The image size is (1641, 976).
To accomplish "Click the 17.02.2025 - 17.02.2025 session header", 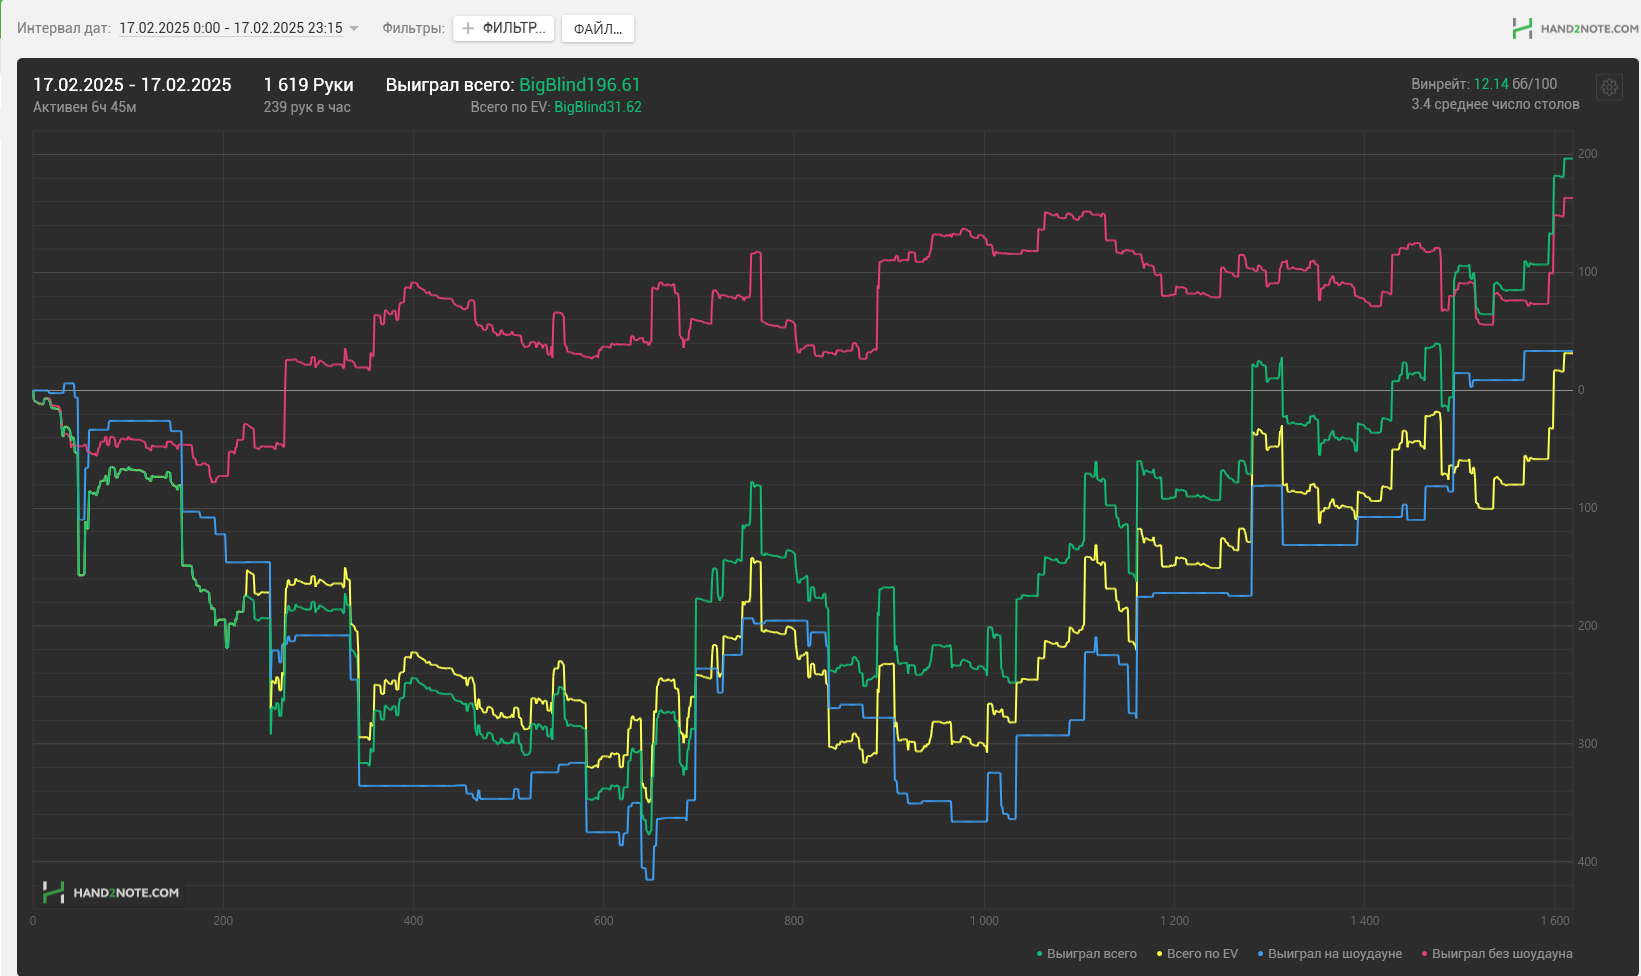I will pyautogui.click(x=132, y=85).
